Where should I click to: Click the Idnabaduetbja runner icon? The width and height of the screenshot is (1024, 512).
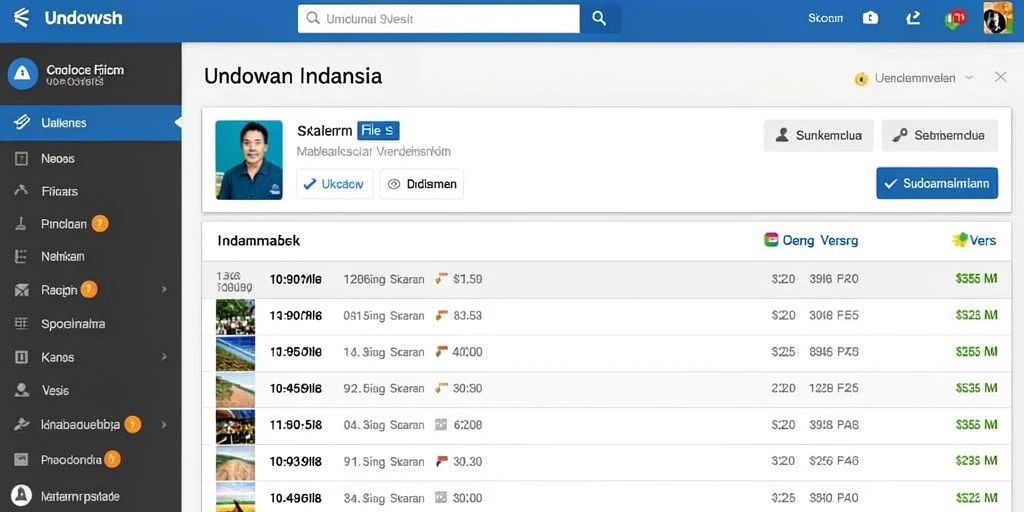point(22,424)
